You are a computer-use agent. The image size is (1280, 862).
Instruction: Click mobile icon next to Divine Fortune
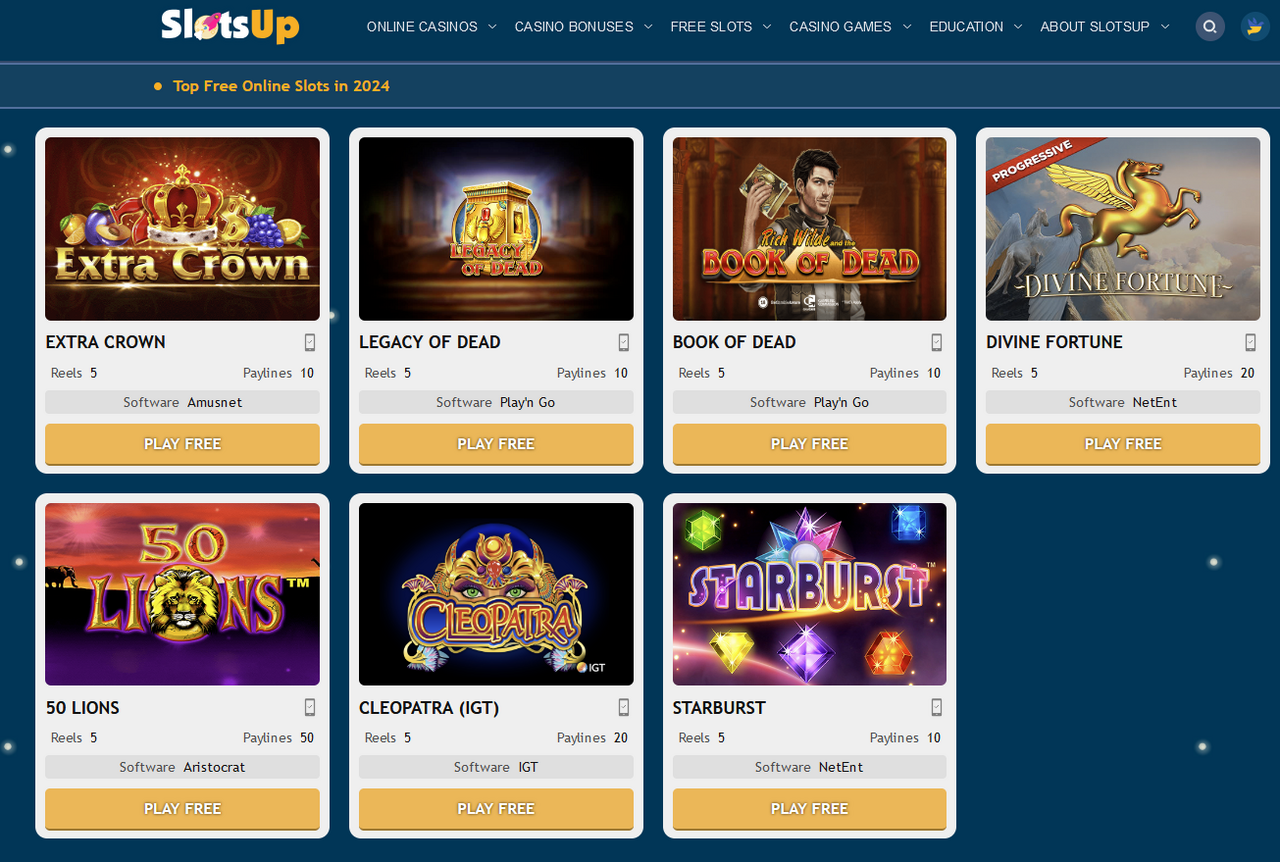coord(1251,342)
